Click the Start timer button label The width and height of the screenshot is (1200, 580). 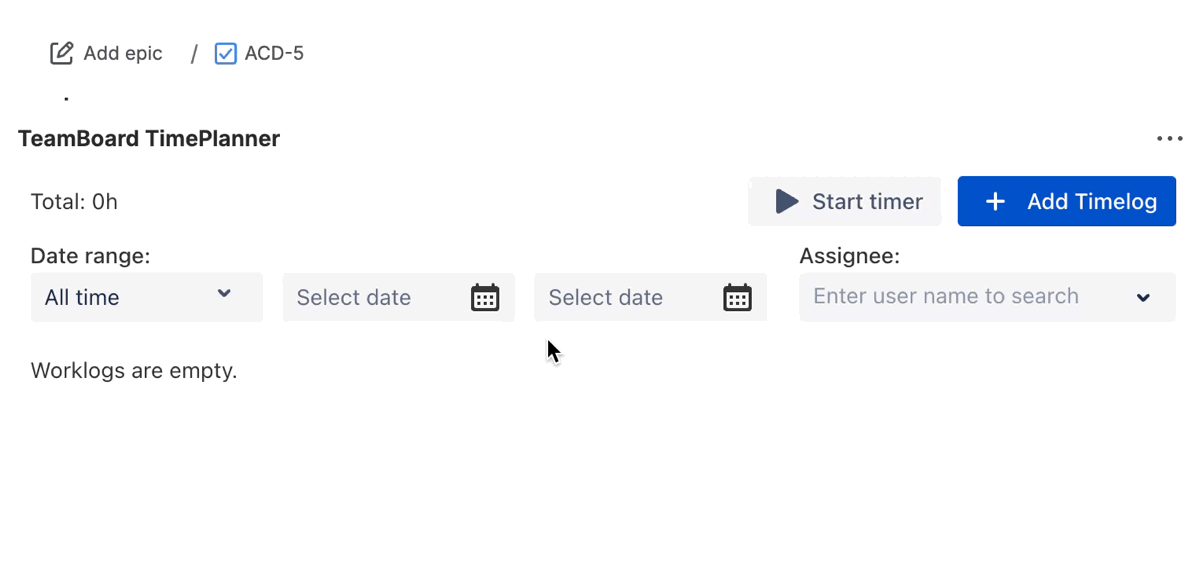tap(867, 202)
